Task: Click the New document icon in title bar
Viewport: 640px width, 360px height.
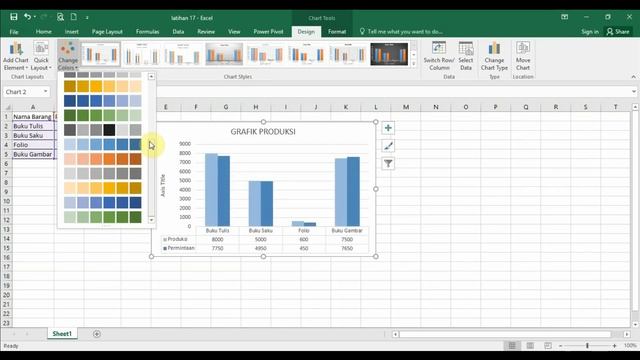Action: [73, 17]
